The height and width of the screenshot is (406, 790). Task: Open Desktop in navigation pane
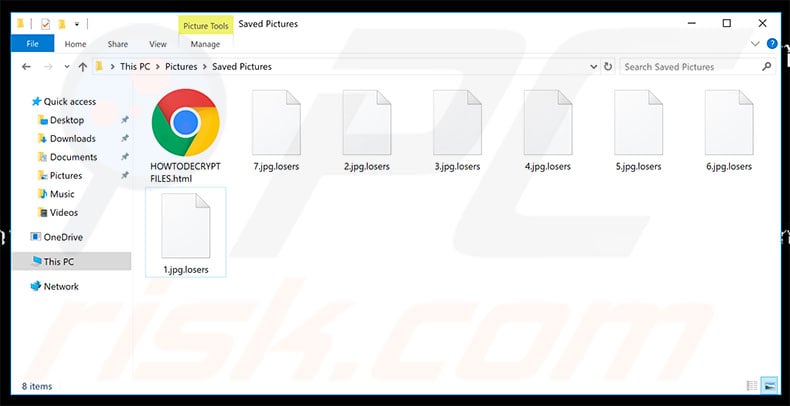coord(67,120)
